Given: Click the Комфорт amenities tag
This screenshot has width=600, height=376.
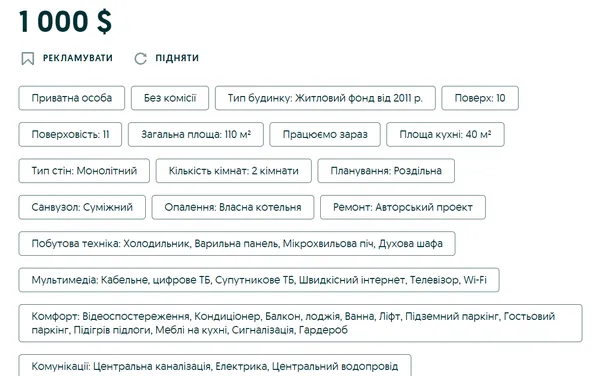Looking at the screenshot, I should click(300, 323).
